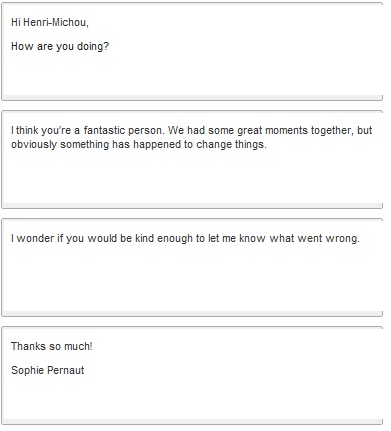Click the signature 'Sophie Pernaut'
Image resolution: width=391 pixels, height=431 pixels.
click(x=48, y=370)
